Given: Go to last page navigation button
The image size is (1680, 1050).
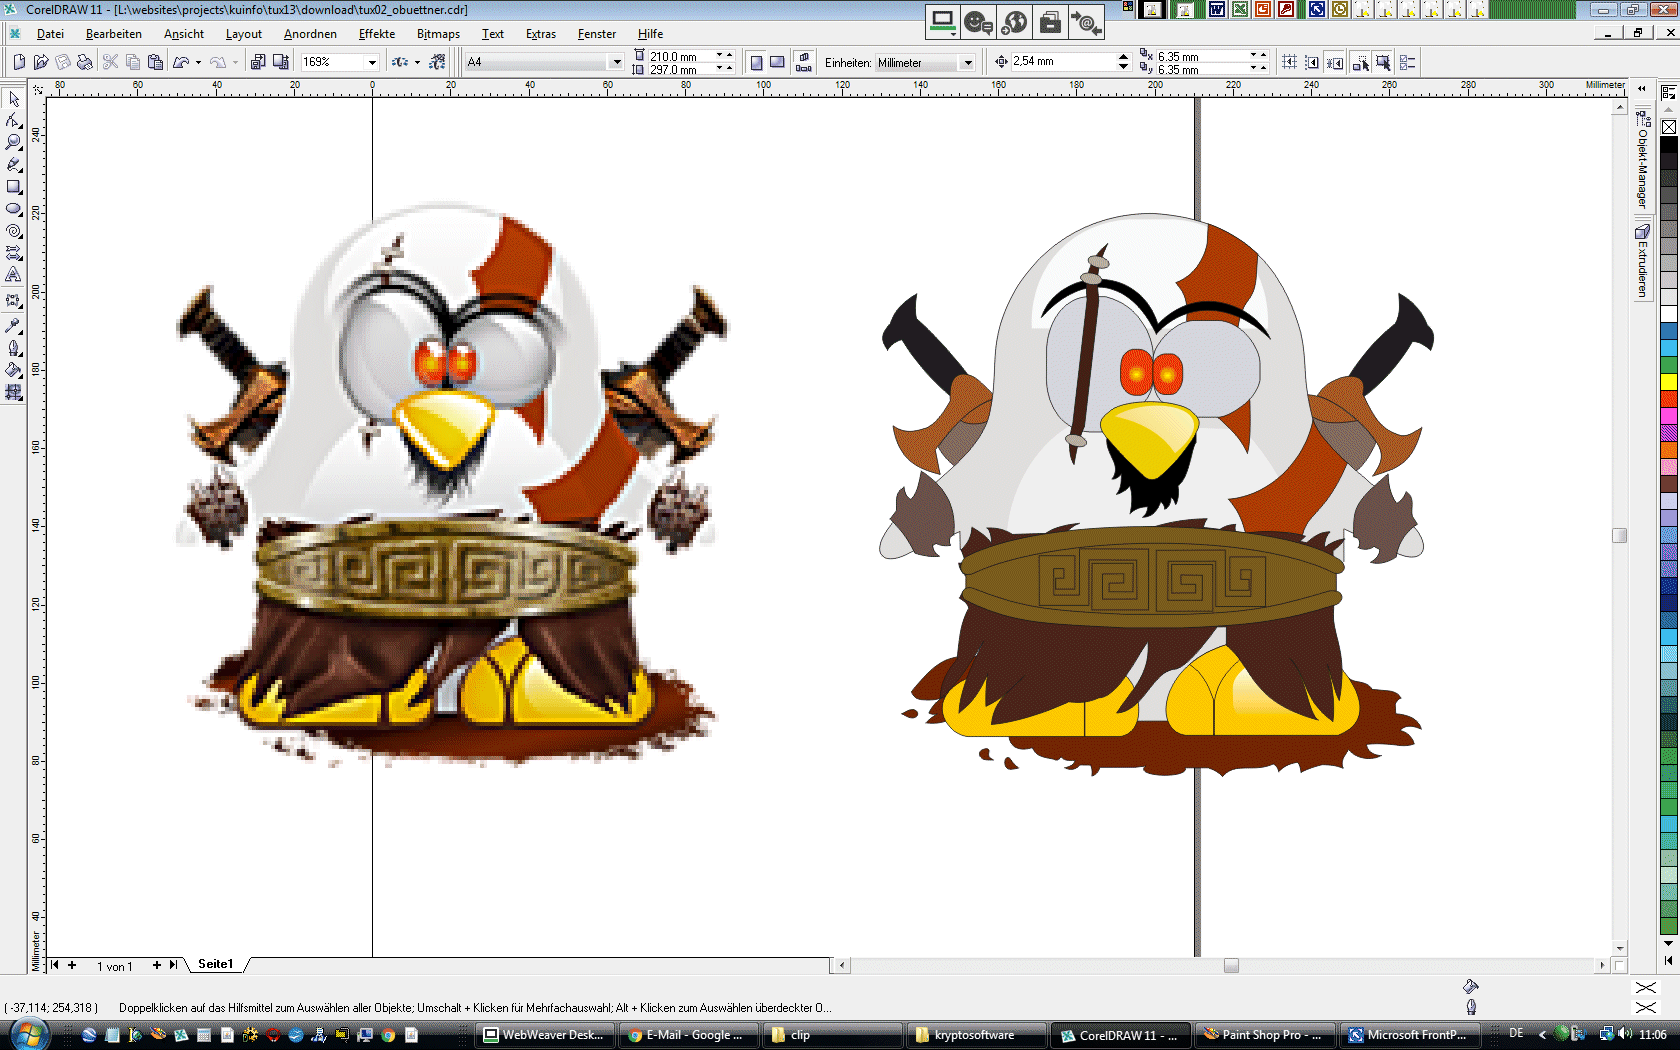Looking at the screenshot, I should (x=173, y=965).
